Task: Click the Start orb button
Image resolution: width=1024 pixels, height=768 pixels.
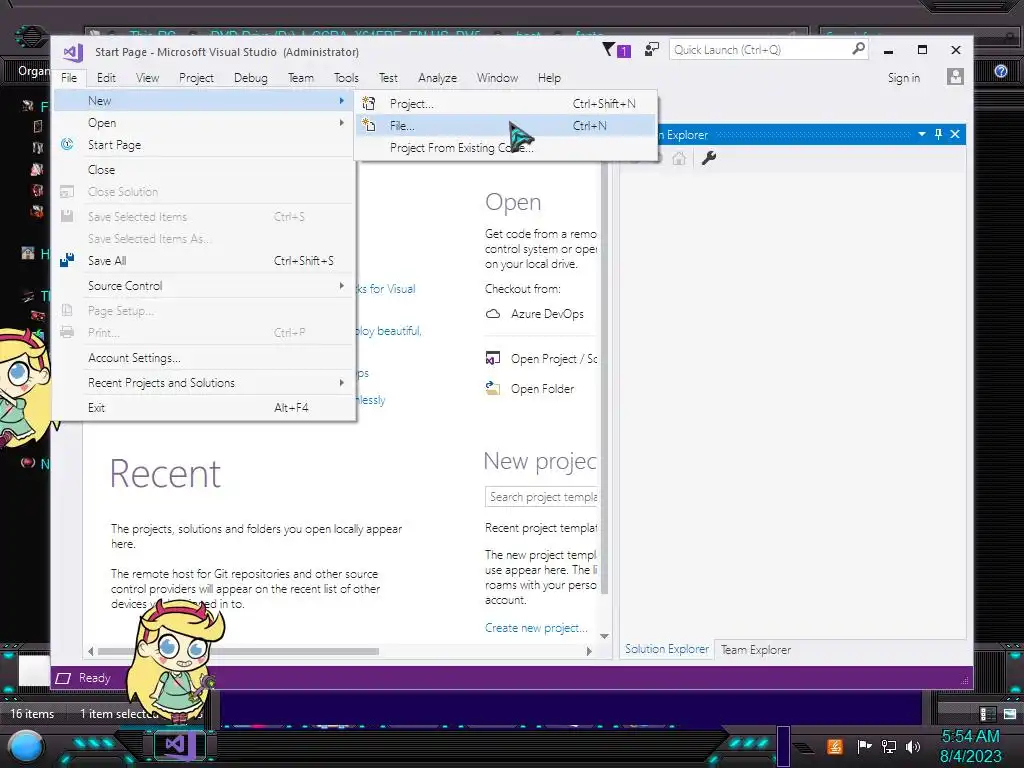Action: (25, 747)
